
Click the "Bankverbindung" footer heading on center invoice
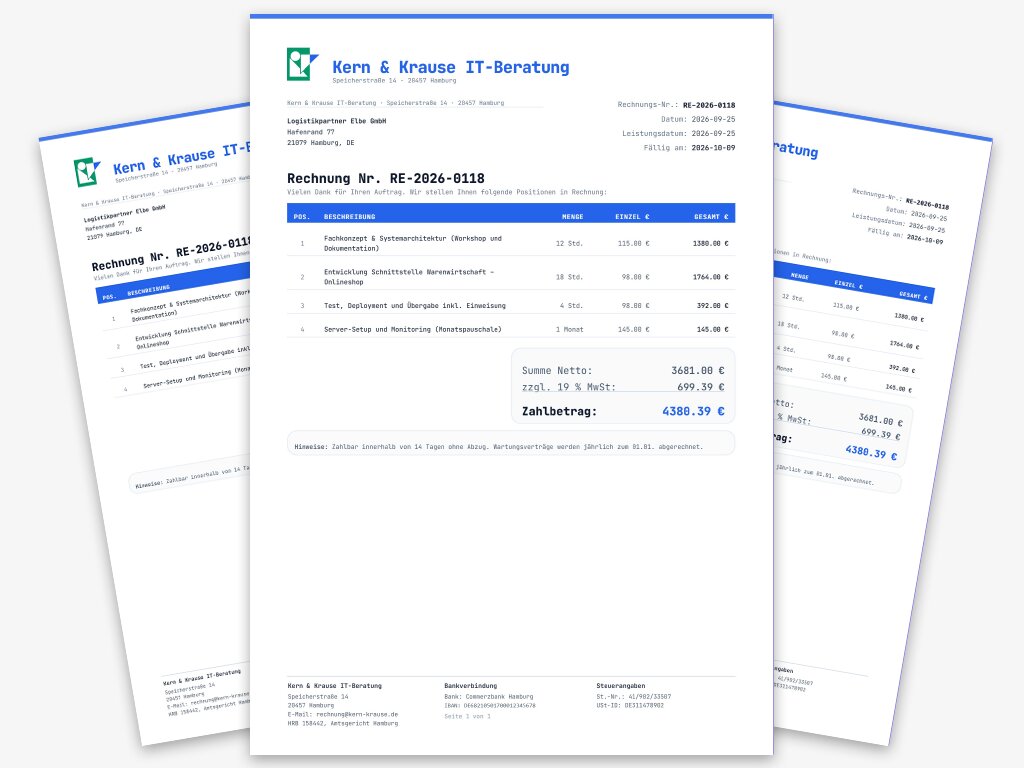point(471,686)
